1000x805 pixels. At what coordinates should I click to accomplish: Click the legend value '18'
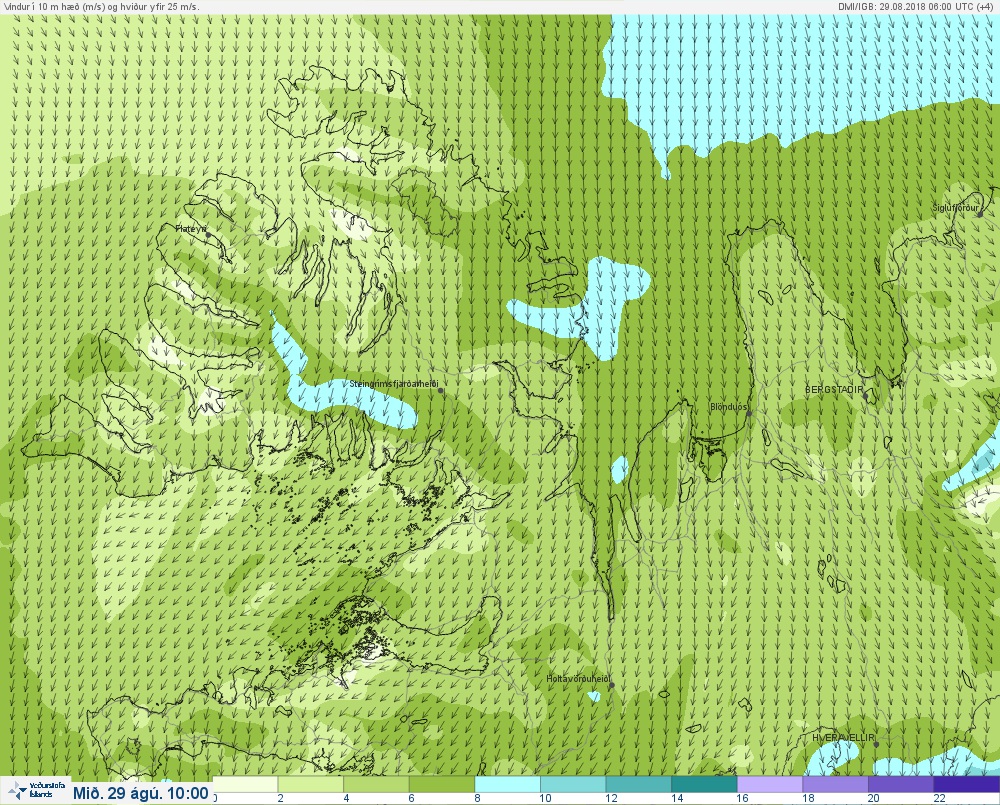click(808, 798)
